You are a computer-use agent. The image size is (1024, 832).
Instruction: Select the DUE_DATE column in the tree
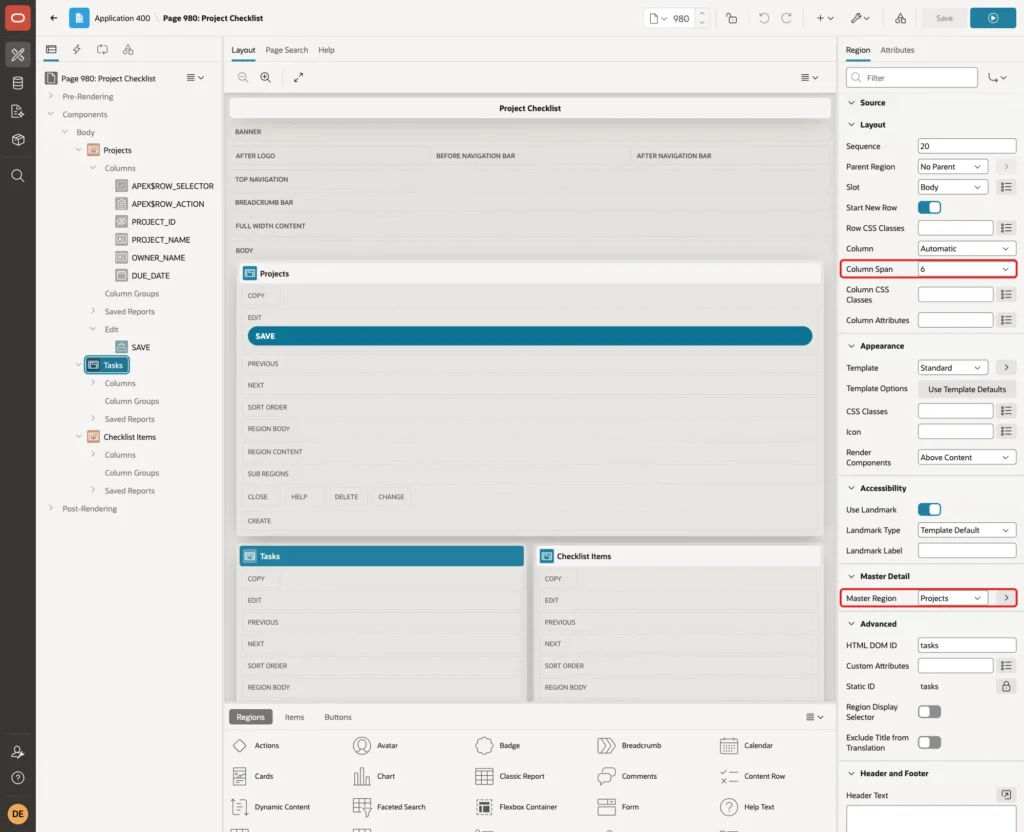[x=150, y=276]
